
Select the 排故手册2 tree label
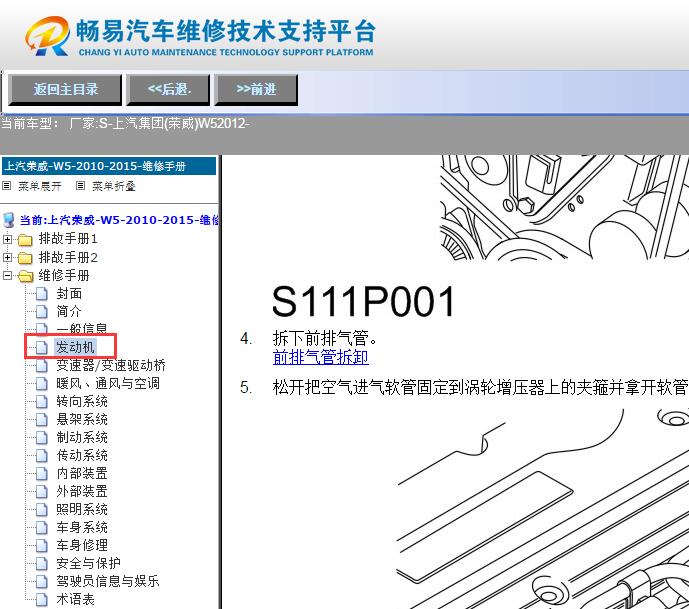point(68,257)
